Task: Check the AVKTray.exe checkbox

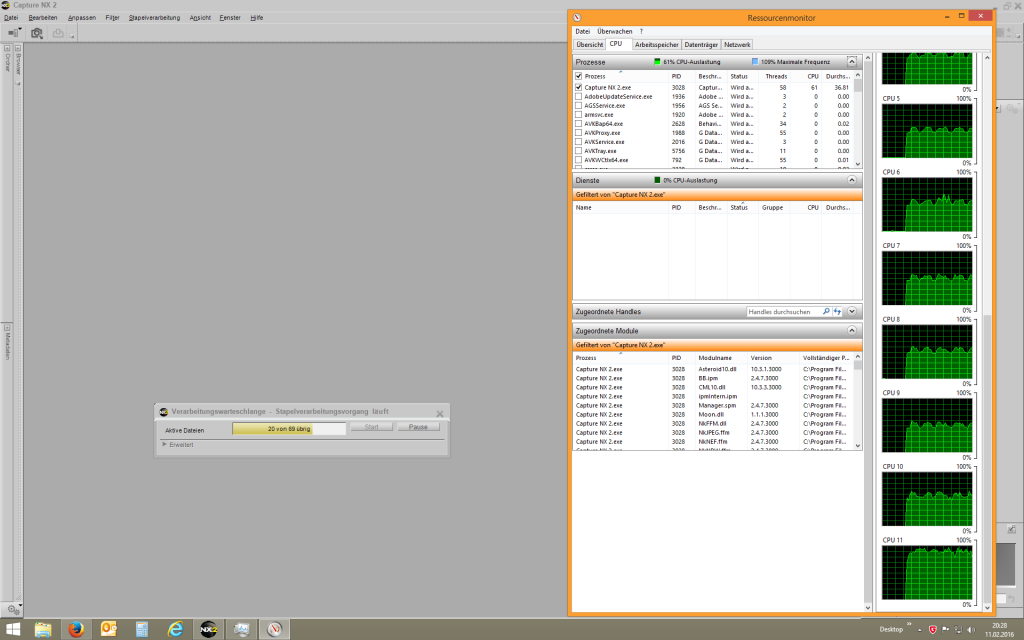Action: [x=579, y=151]
